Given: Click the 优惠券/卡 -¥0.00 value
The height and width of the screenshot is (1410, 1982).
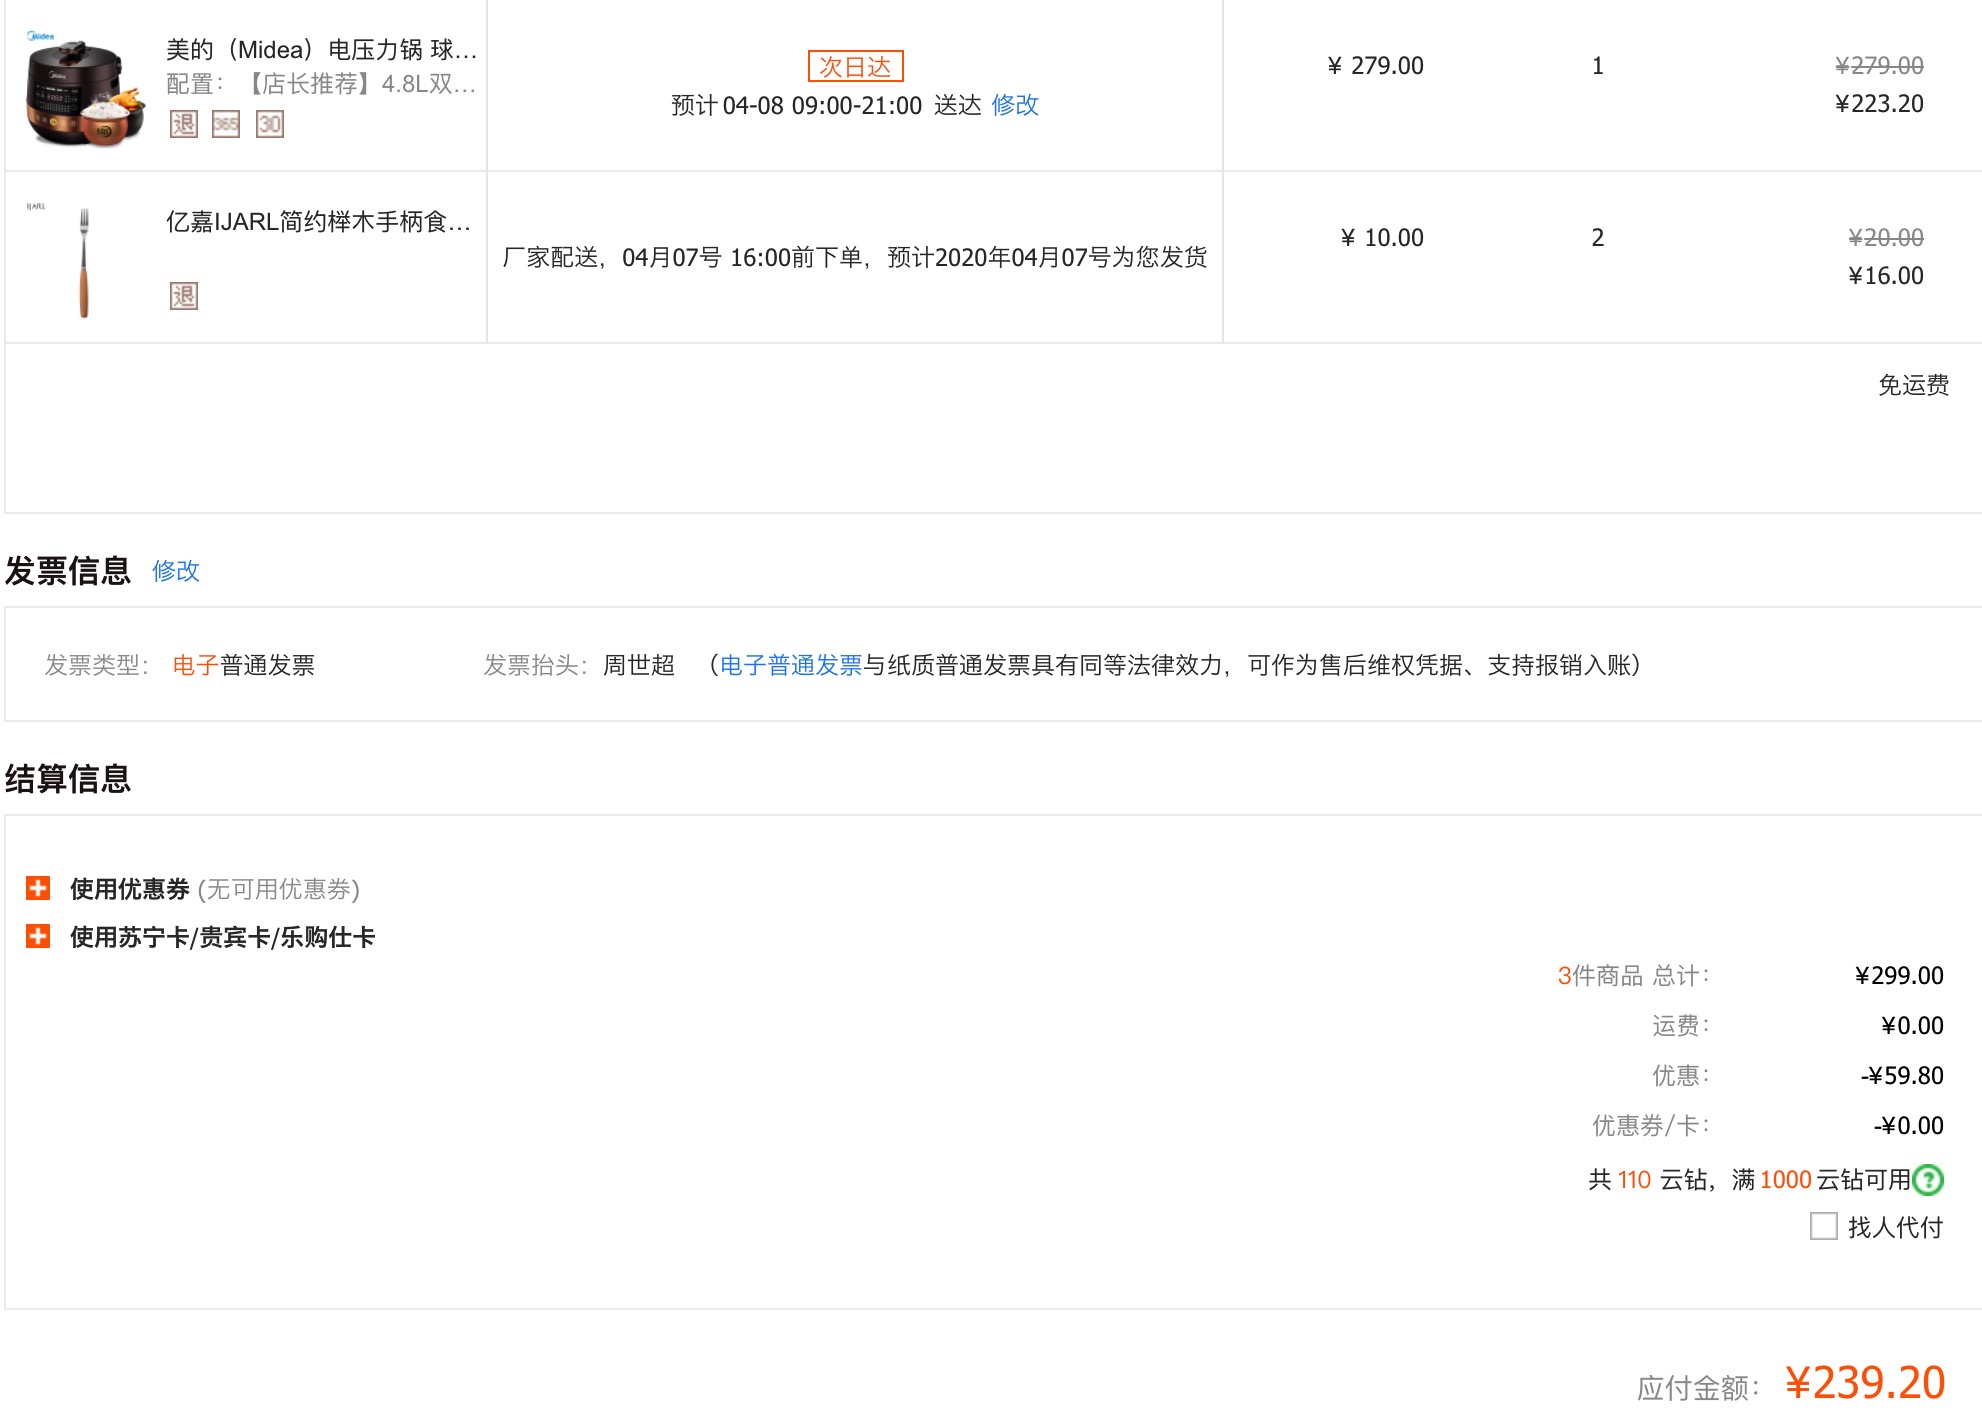Looking at the screenshot, I should (1908, 1126).
